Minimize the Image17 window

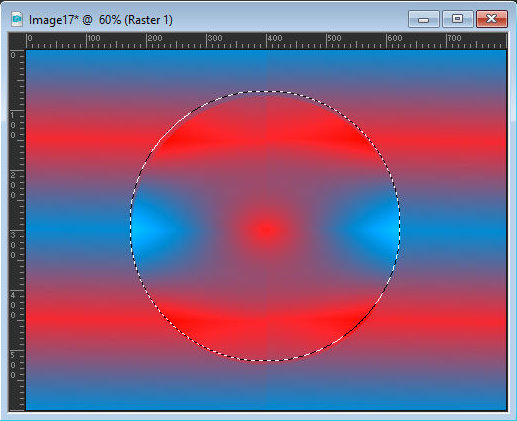tap(423, 19)
